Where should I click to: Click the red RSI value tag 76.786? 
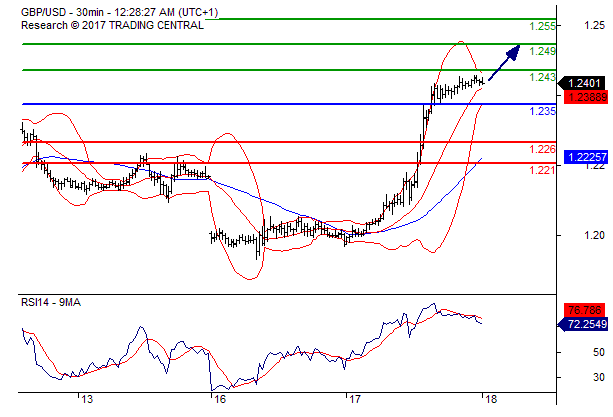point(586,310)
